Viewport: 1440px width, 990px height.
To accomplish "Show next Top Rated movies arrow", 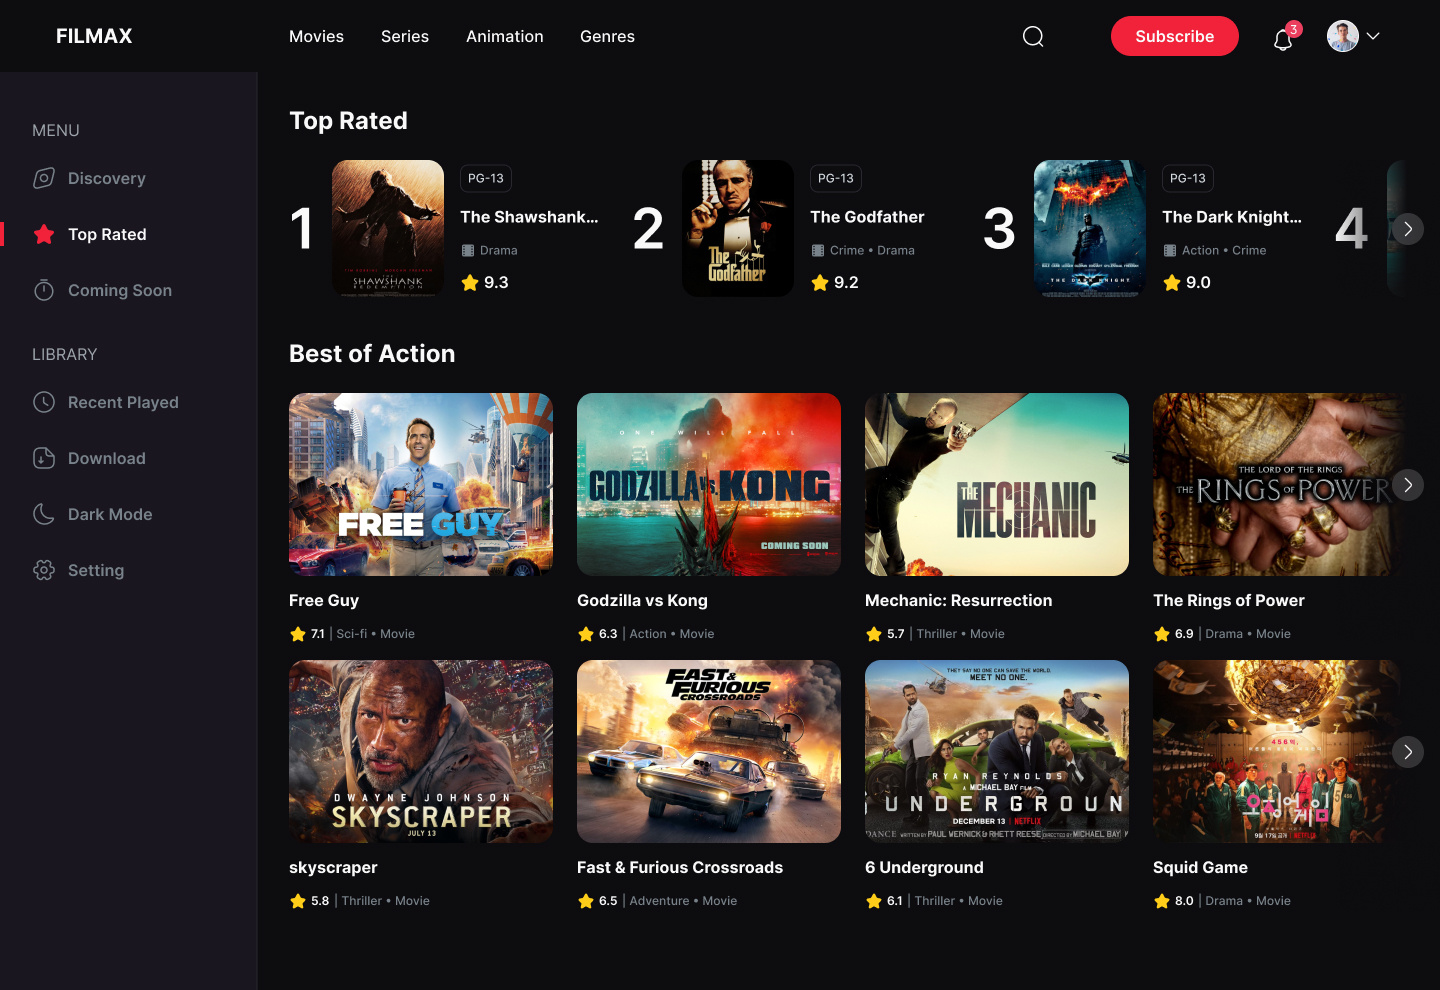I will pyautogui.click(x=1408, y=229).
